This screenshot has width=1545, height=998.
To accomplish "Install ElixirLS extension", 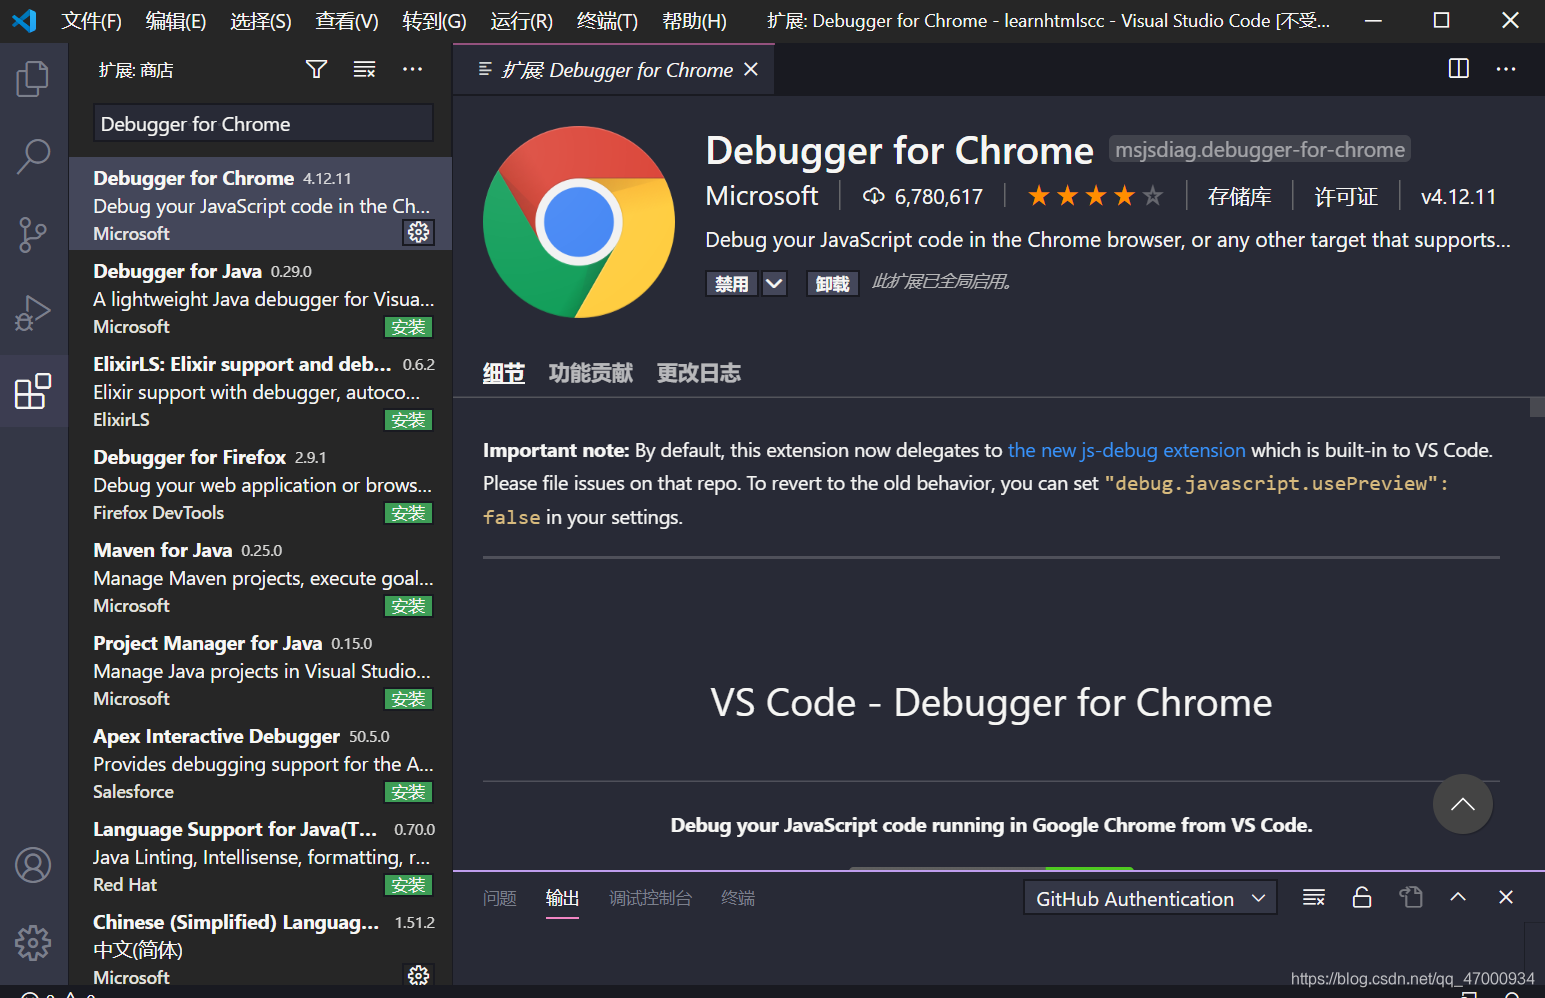I will [408, 420].
